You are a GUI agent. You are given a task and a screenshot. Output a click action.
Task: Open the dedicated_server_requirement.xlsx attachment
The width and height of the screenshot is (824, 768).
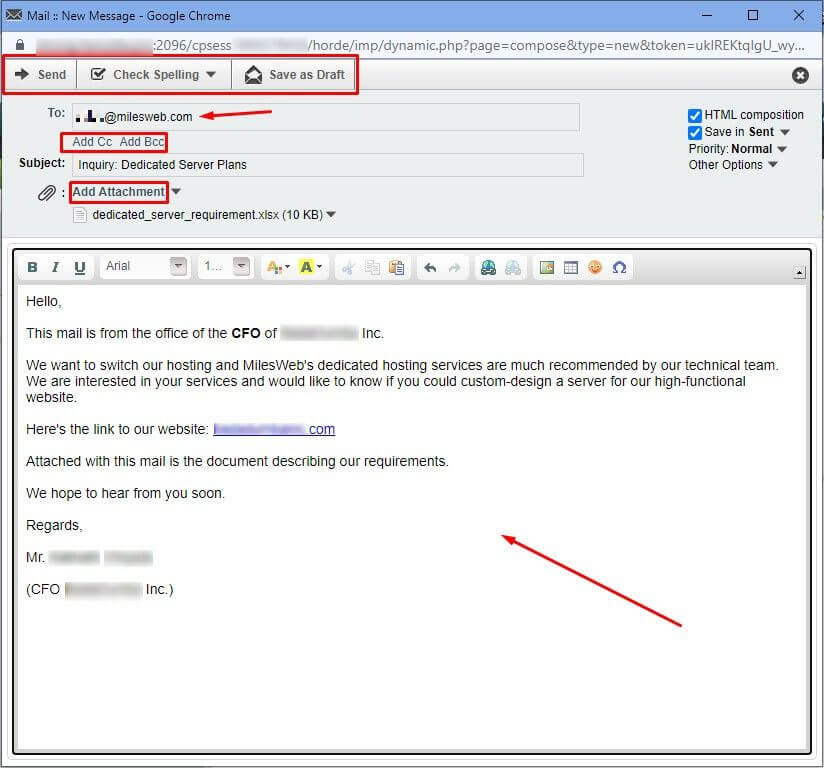pyautogui.click(x=207, y=215)
